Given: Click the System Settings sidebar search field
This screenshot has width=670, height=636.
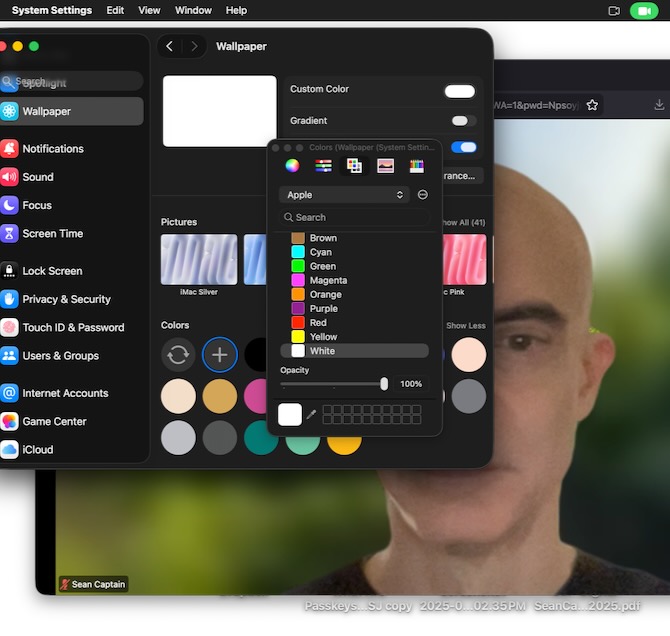Looking at the screenshot, I should pos(72,81).
